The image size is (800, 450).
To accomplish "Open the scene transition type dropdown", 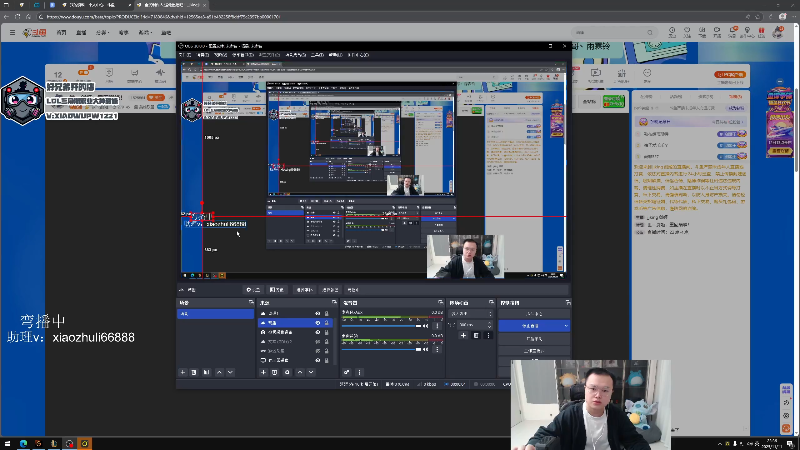I will pos(471,314).
